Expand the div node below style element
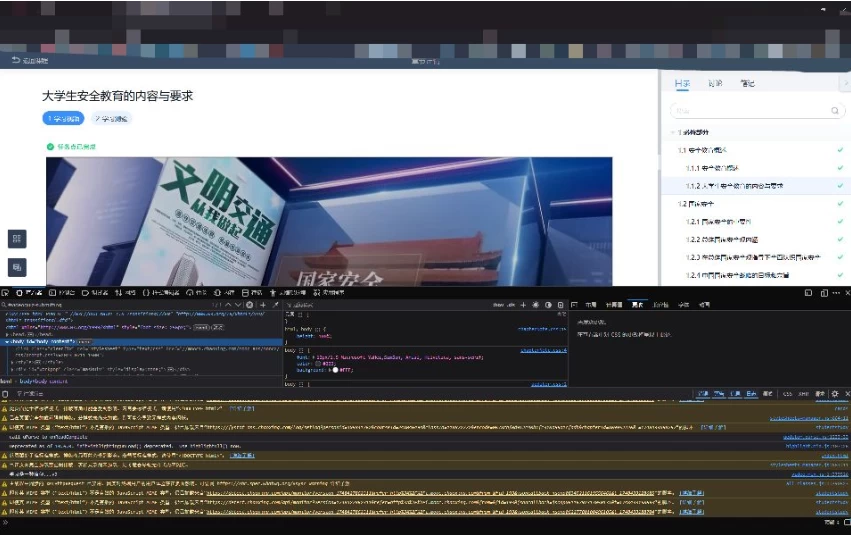The image size is (851, 535). 12,369
